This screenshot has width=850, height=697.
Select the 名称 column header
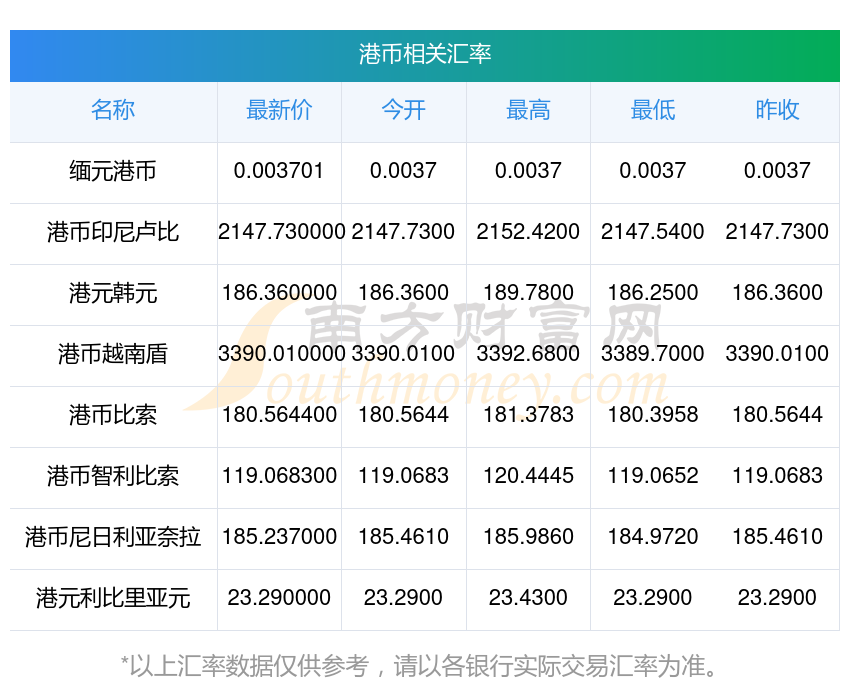(x=113, y=110)
